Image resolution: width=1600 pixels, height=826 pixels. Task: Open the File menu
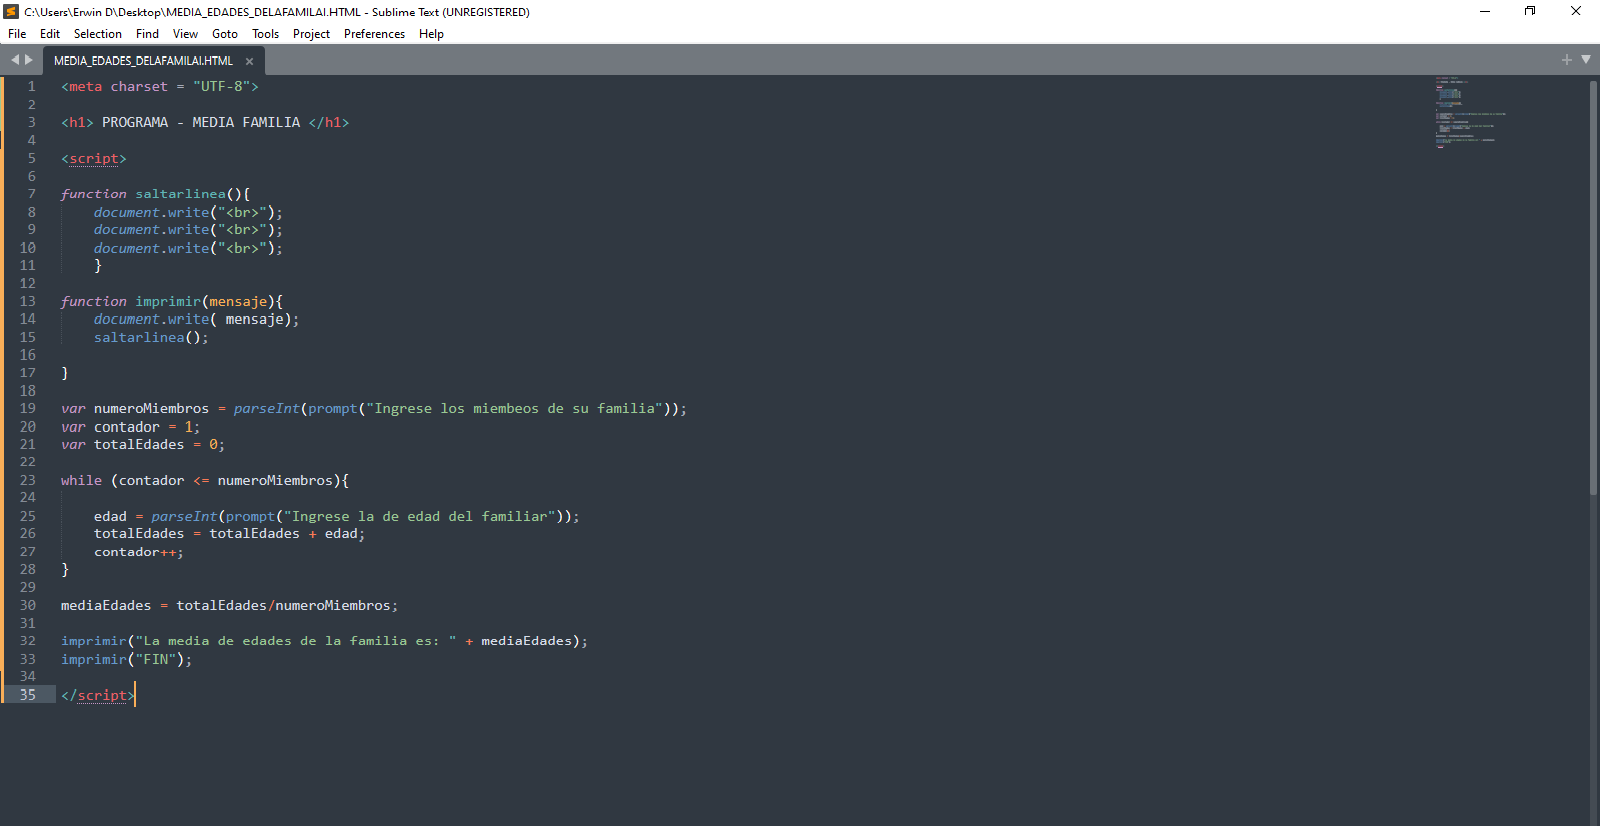tap(17, 34)
